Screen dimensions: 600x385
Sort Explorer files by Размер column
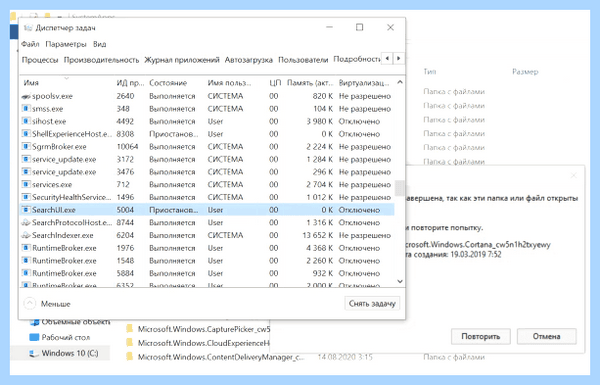coord(525,72)
